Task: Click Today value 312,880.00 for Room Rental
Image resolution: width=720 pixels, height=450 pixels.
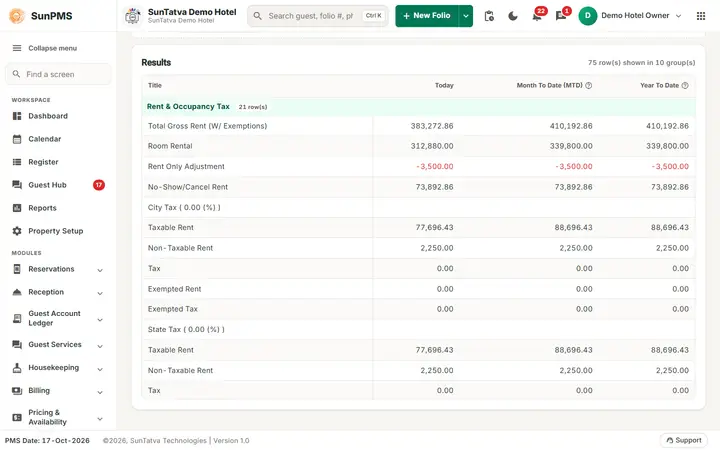Action: coord(432,146)
